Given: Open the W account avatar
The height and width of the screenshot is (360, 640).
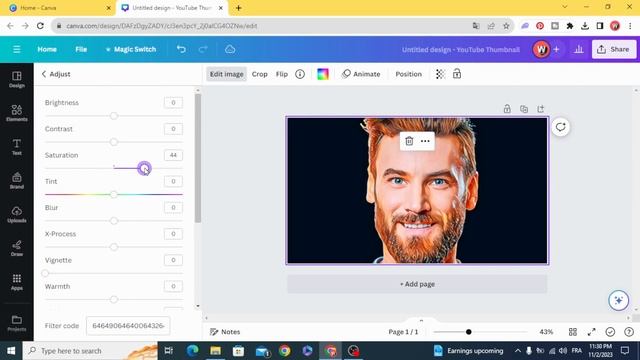Looking at the screenshot, I should point(541,49).
